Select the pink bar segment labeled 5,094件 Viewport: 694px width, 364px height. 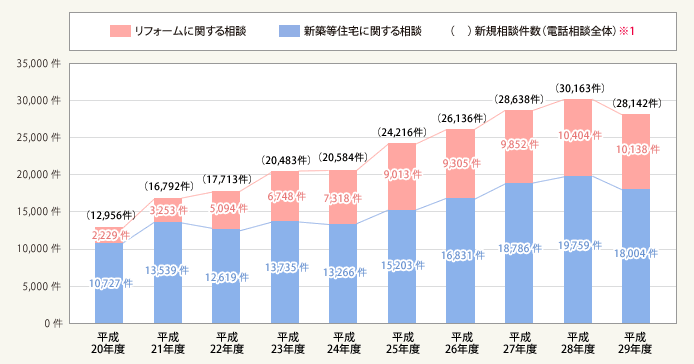pos(226,210)
